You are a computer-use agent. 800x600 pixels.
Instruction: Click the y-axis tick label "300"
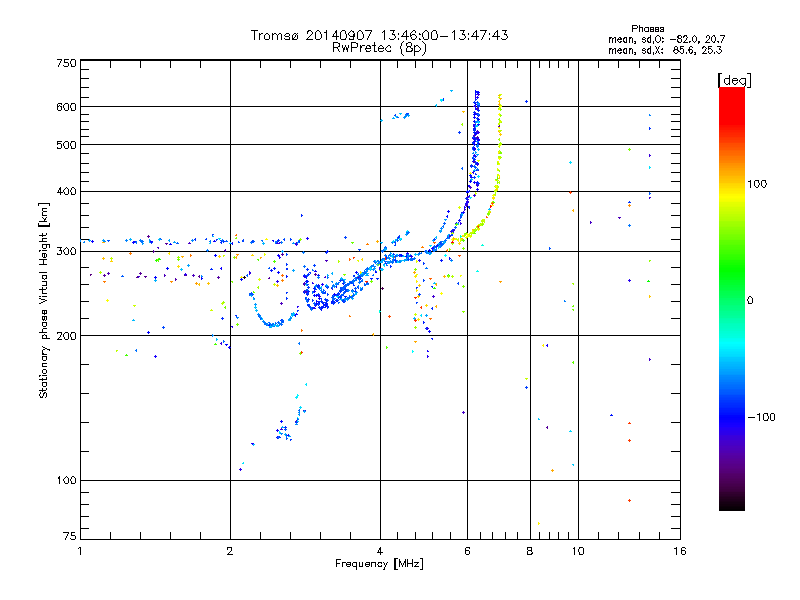point(66,252)
